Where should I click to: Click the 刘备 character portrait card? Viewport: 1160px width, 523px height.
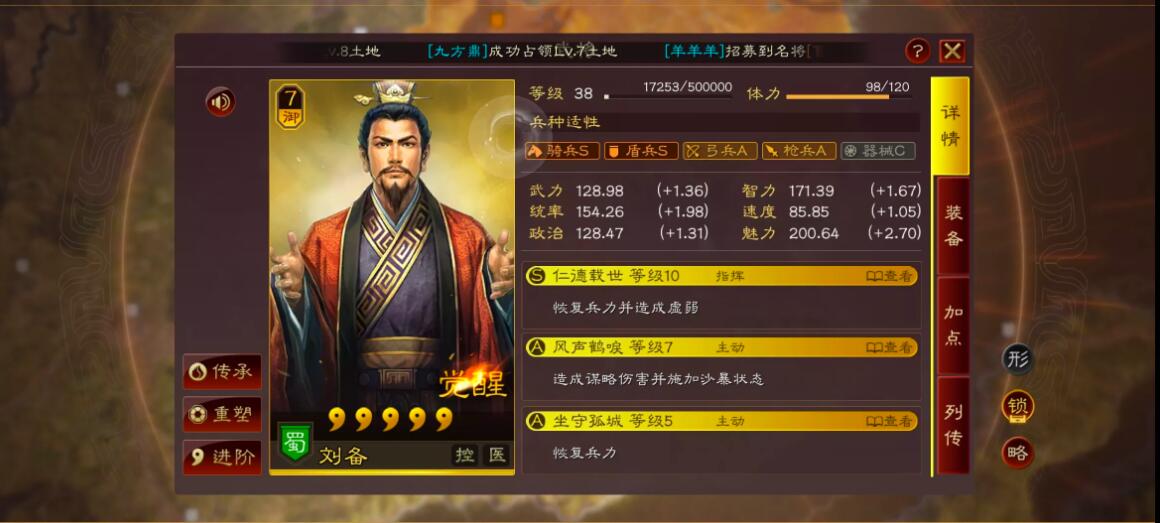coord(392,276)
